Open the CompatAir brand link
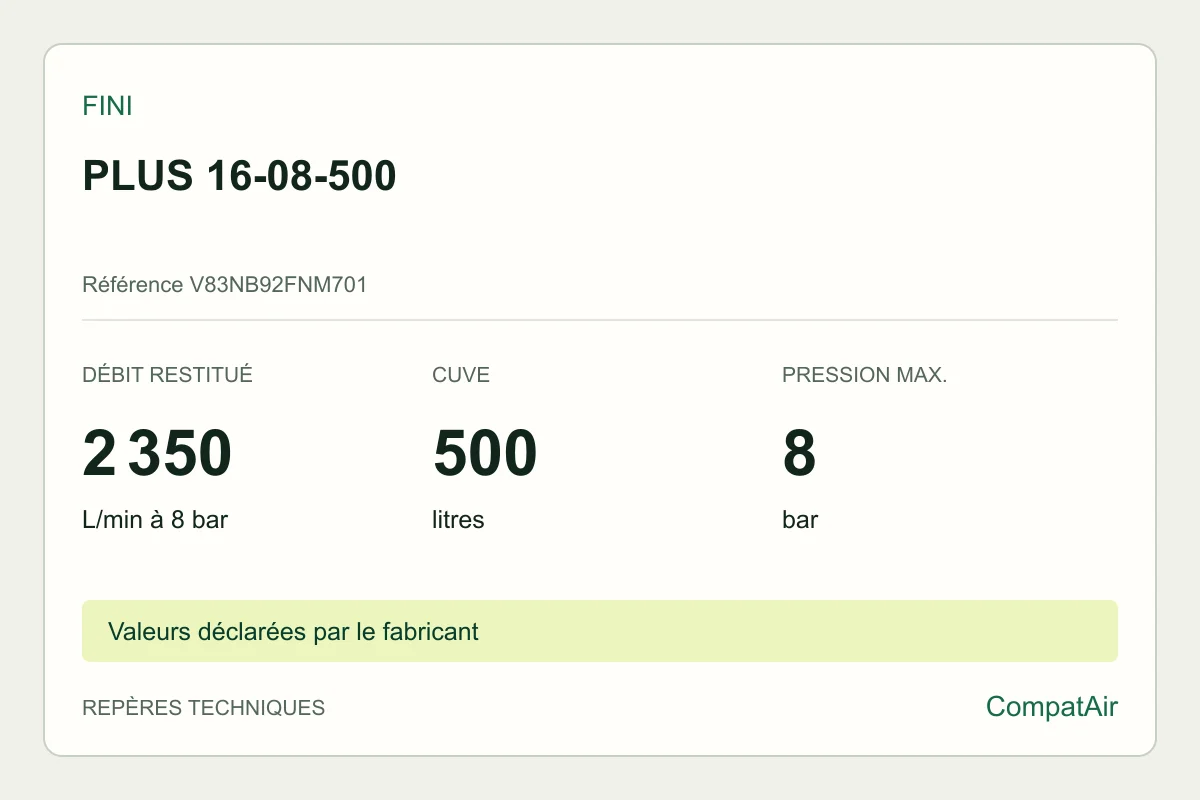The height and width of the screenshot is (800, 1200). [x=1052, y=707]
